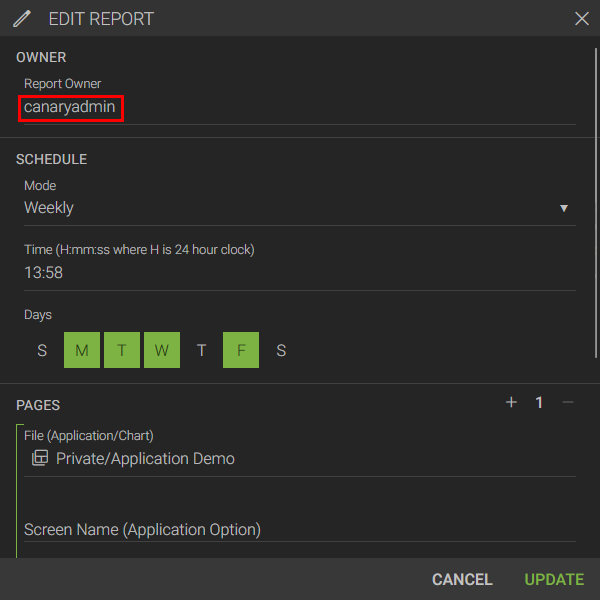
Task: Disable Tuesday in schedule days
Action: pyautogui.click(x=122, y=350)
